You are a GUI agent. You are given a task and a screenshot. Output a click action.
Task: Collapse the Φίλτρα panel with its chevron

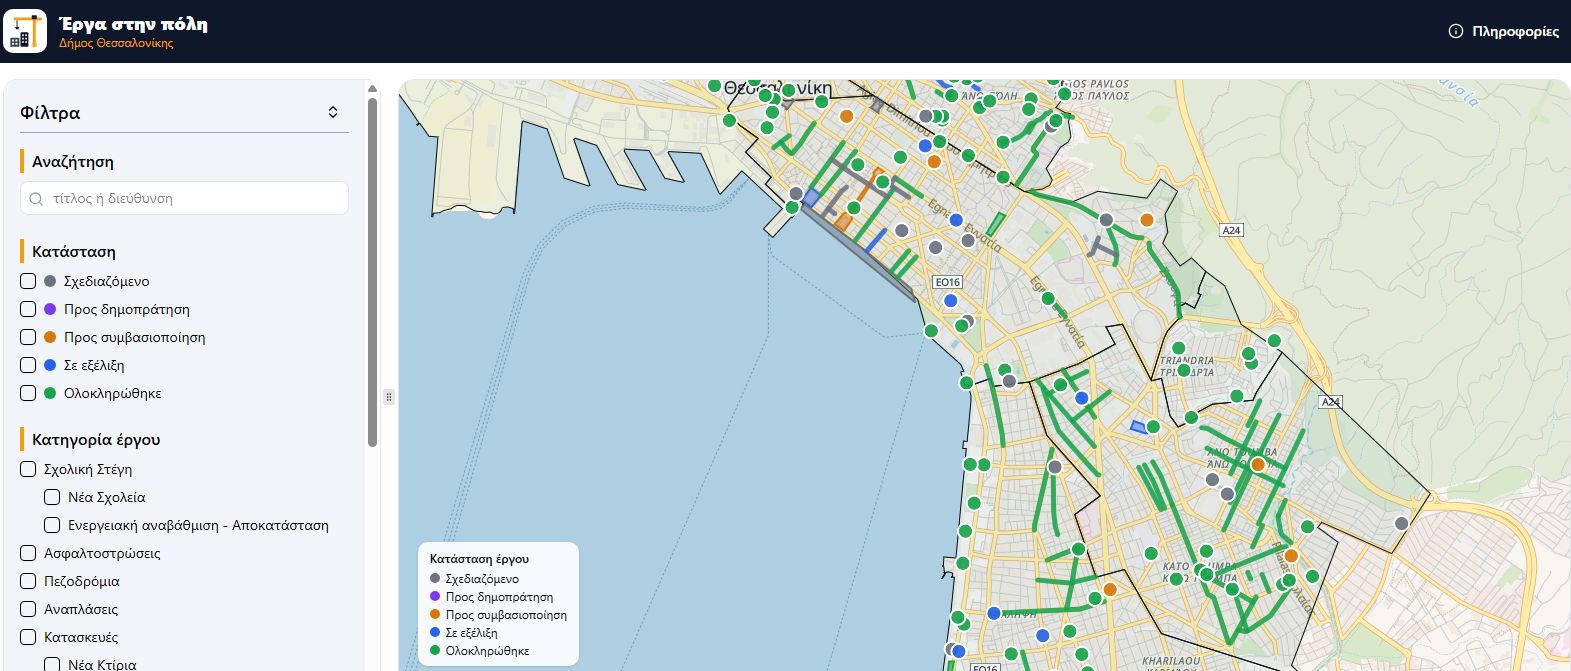point(333,112)
